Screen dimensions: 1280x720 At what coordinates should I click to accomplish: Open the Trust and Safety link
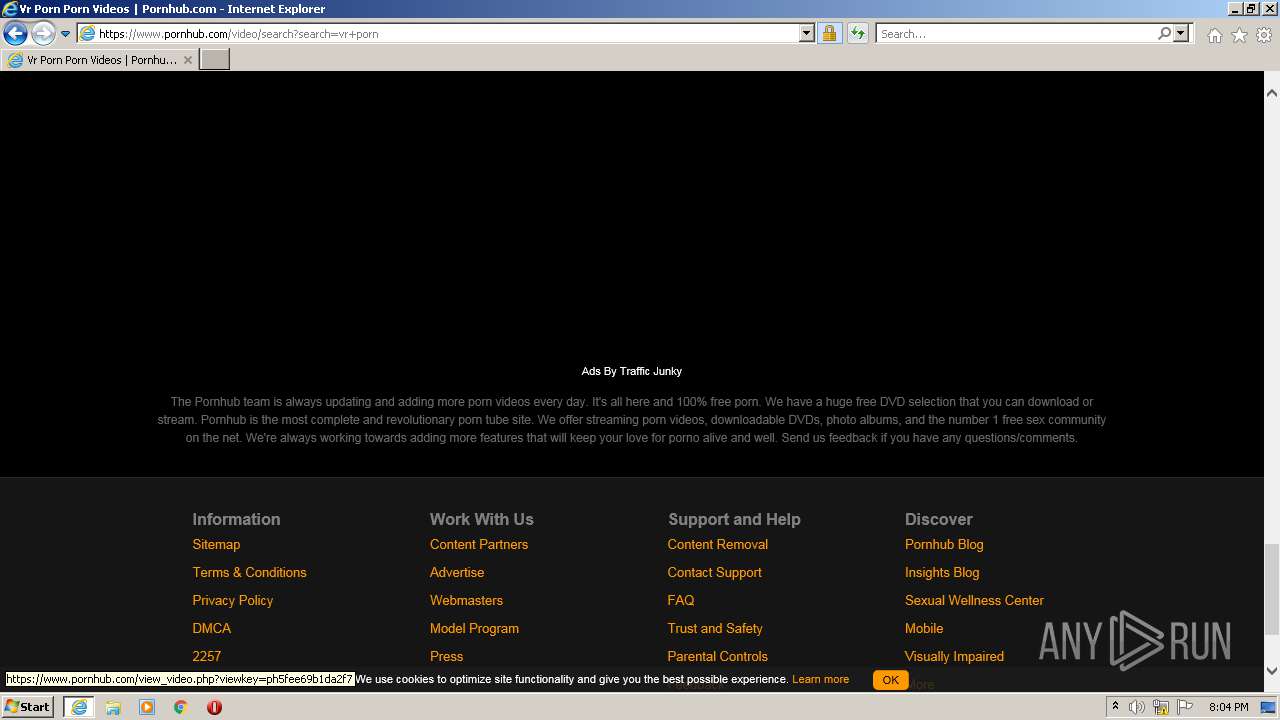(715, 628)
